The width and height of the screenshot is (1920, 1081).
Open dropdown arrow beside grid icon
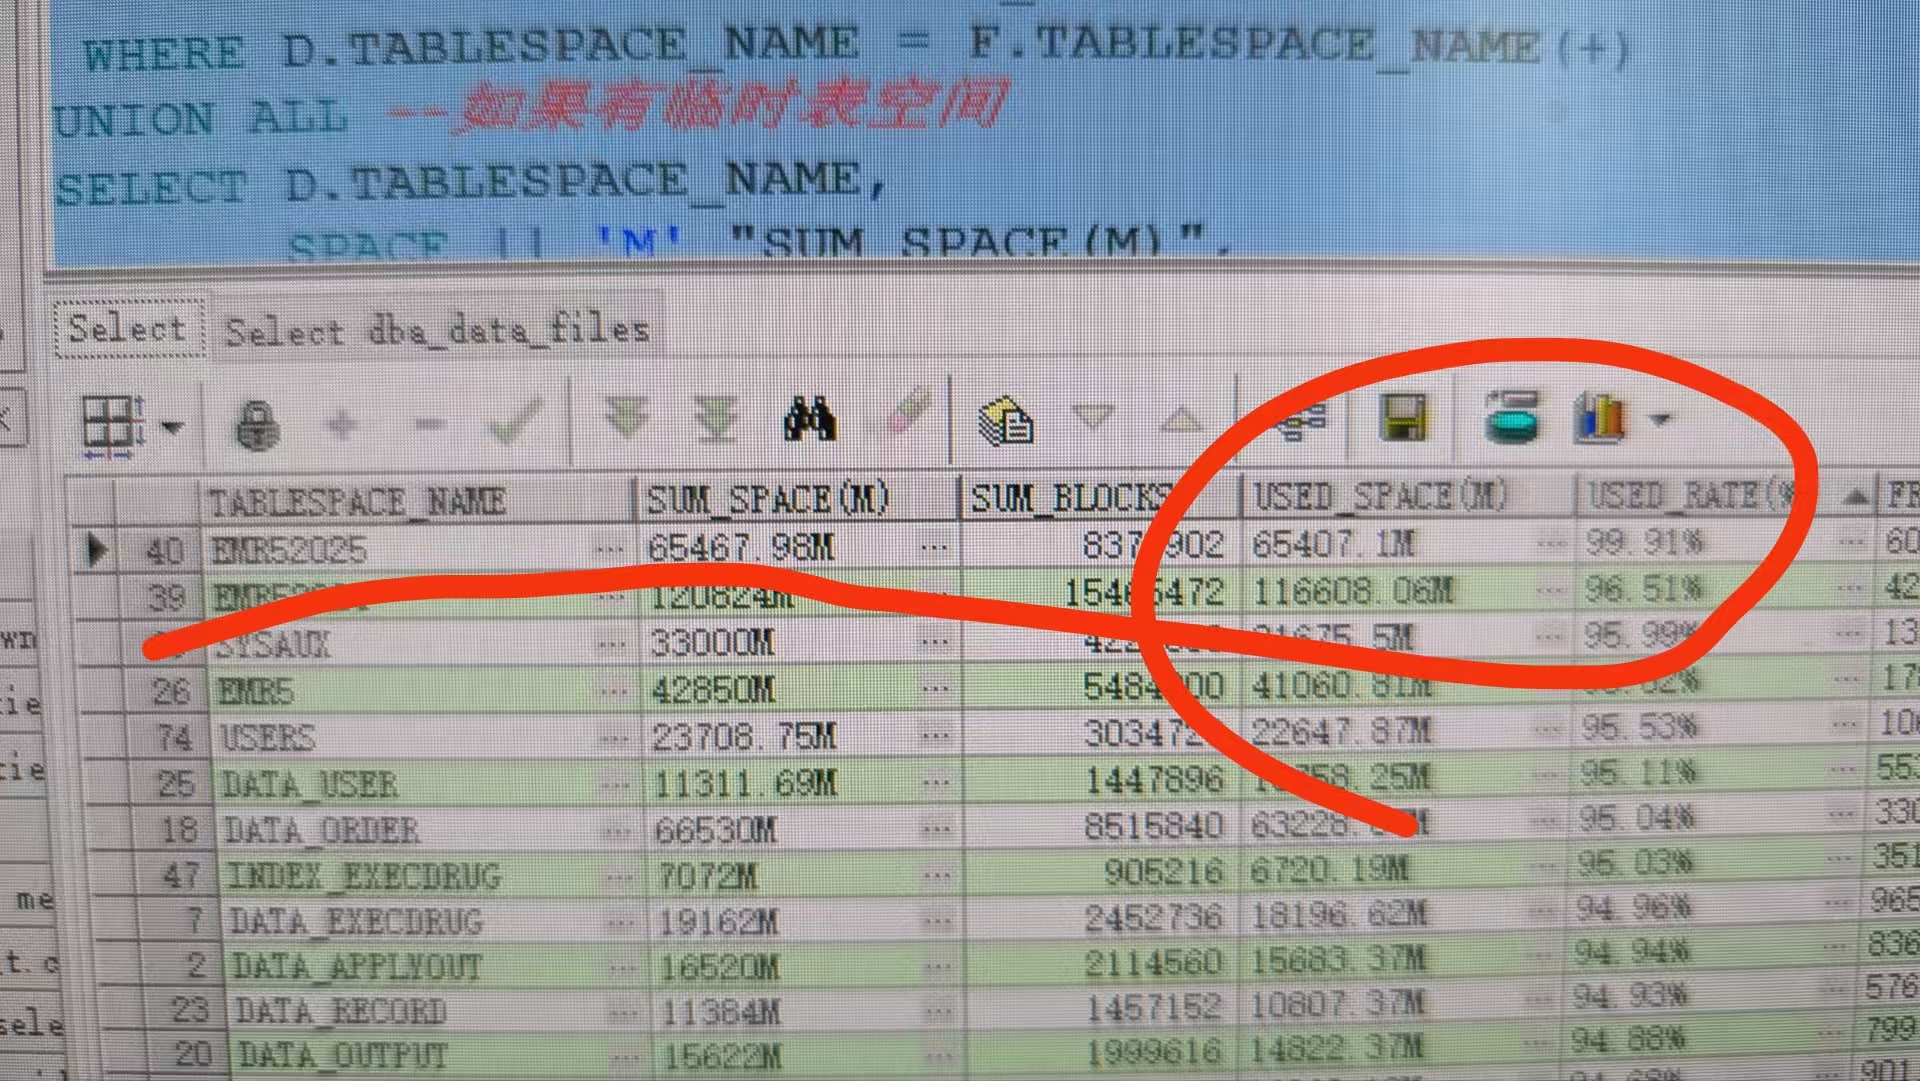[x=173, y=428]
